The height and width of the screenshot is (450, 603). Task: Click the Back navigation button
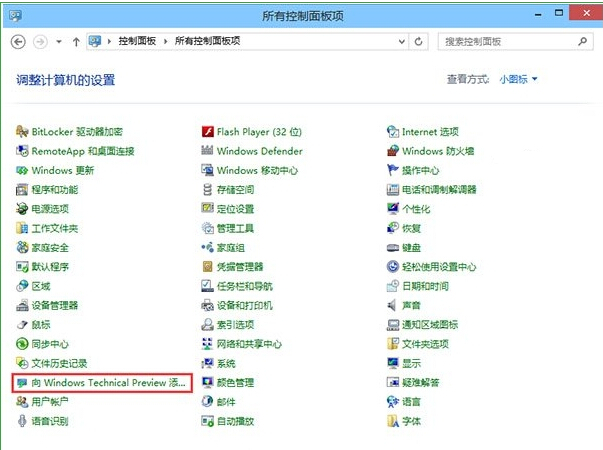[18, 41]
